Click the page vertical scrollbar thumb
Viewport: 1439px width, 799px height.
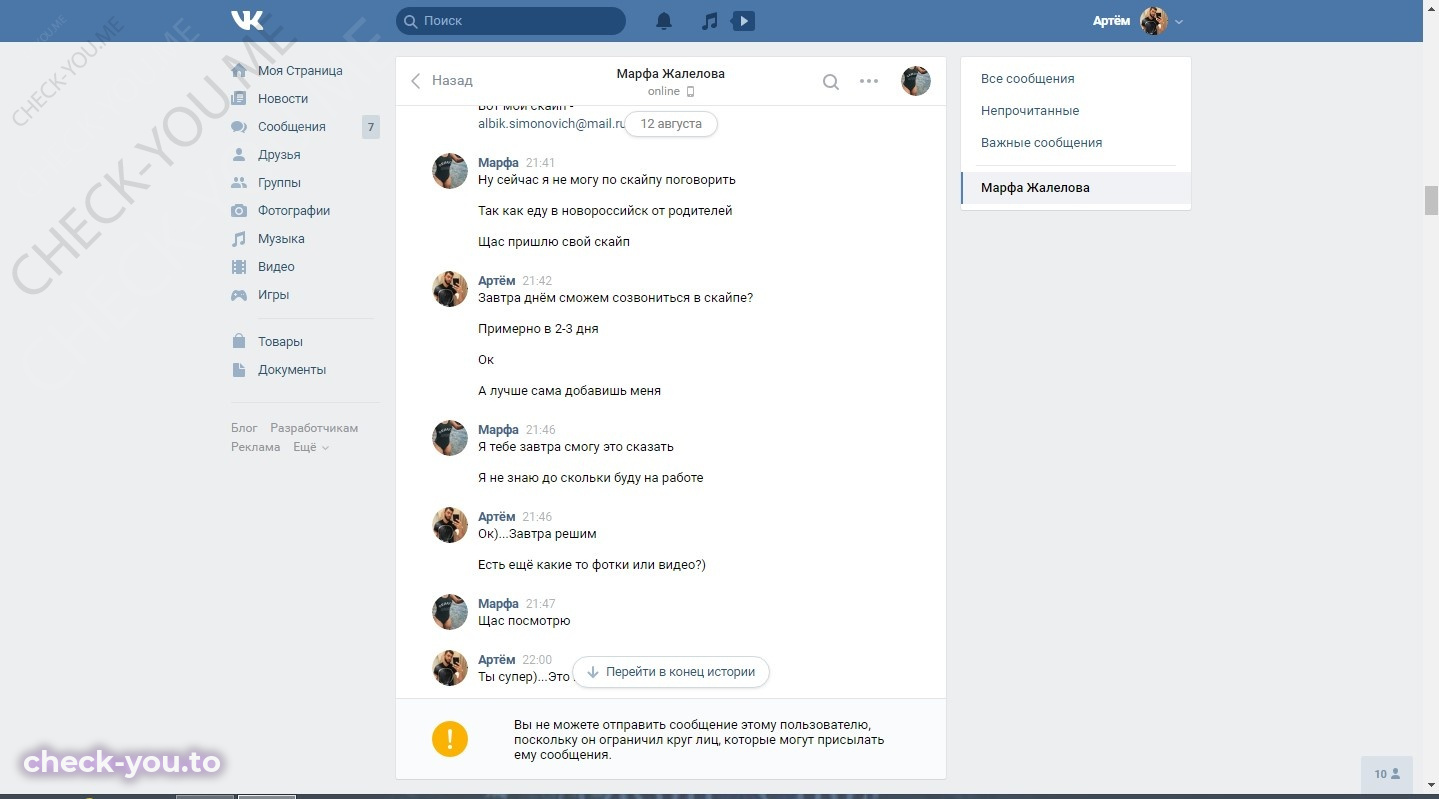[1431, 200]
